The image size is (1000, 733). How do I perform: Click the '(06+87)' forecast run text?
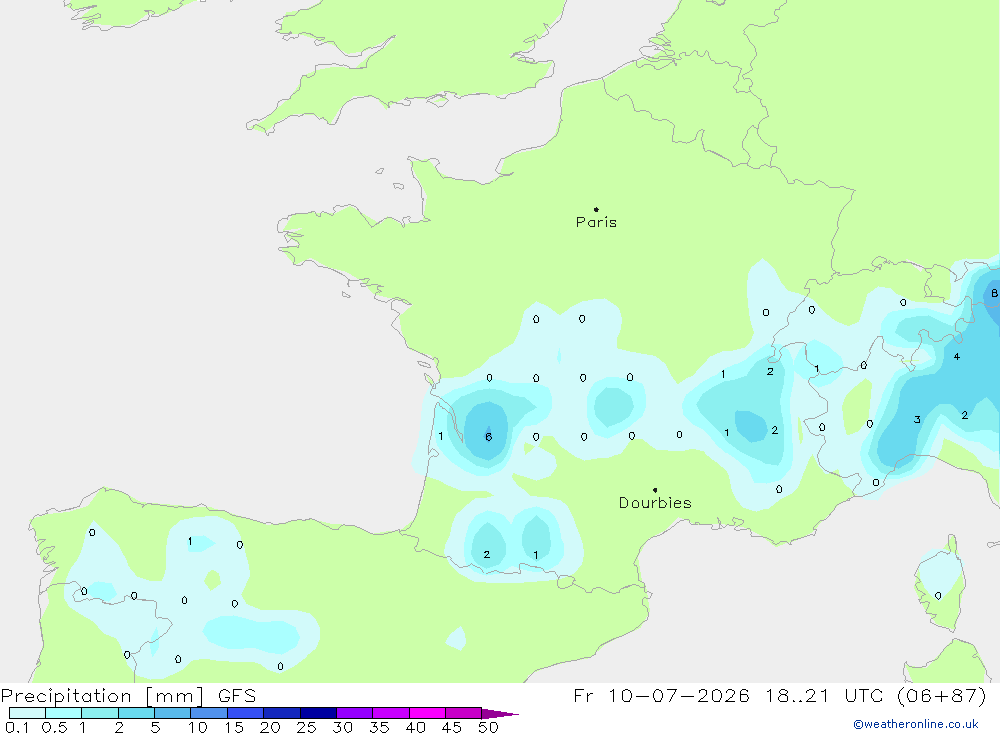[941, 695]
